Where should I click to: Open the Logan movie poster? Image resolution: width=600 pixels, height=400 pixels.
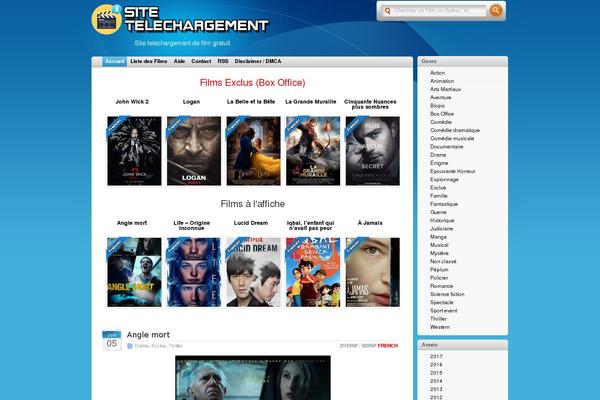(x=194, y=151)
